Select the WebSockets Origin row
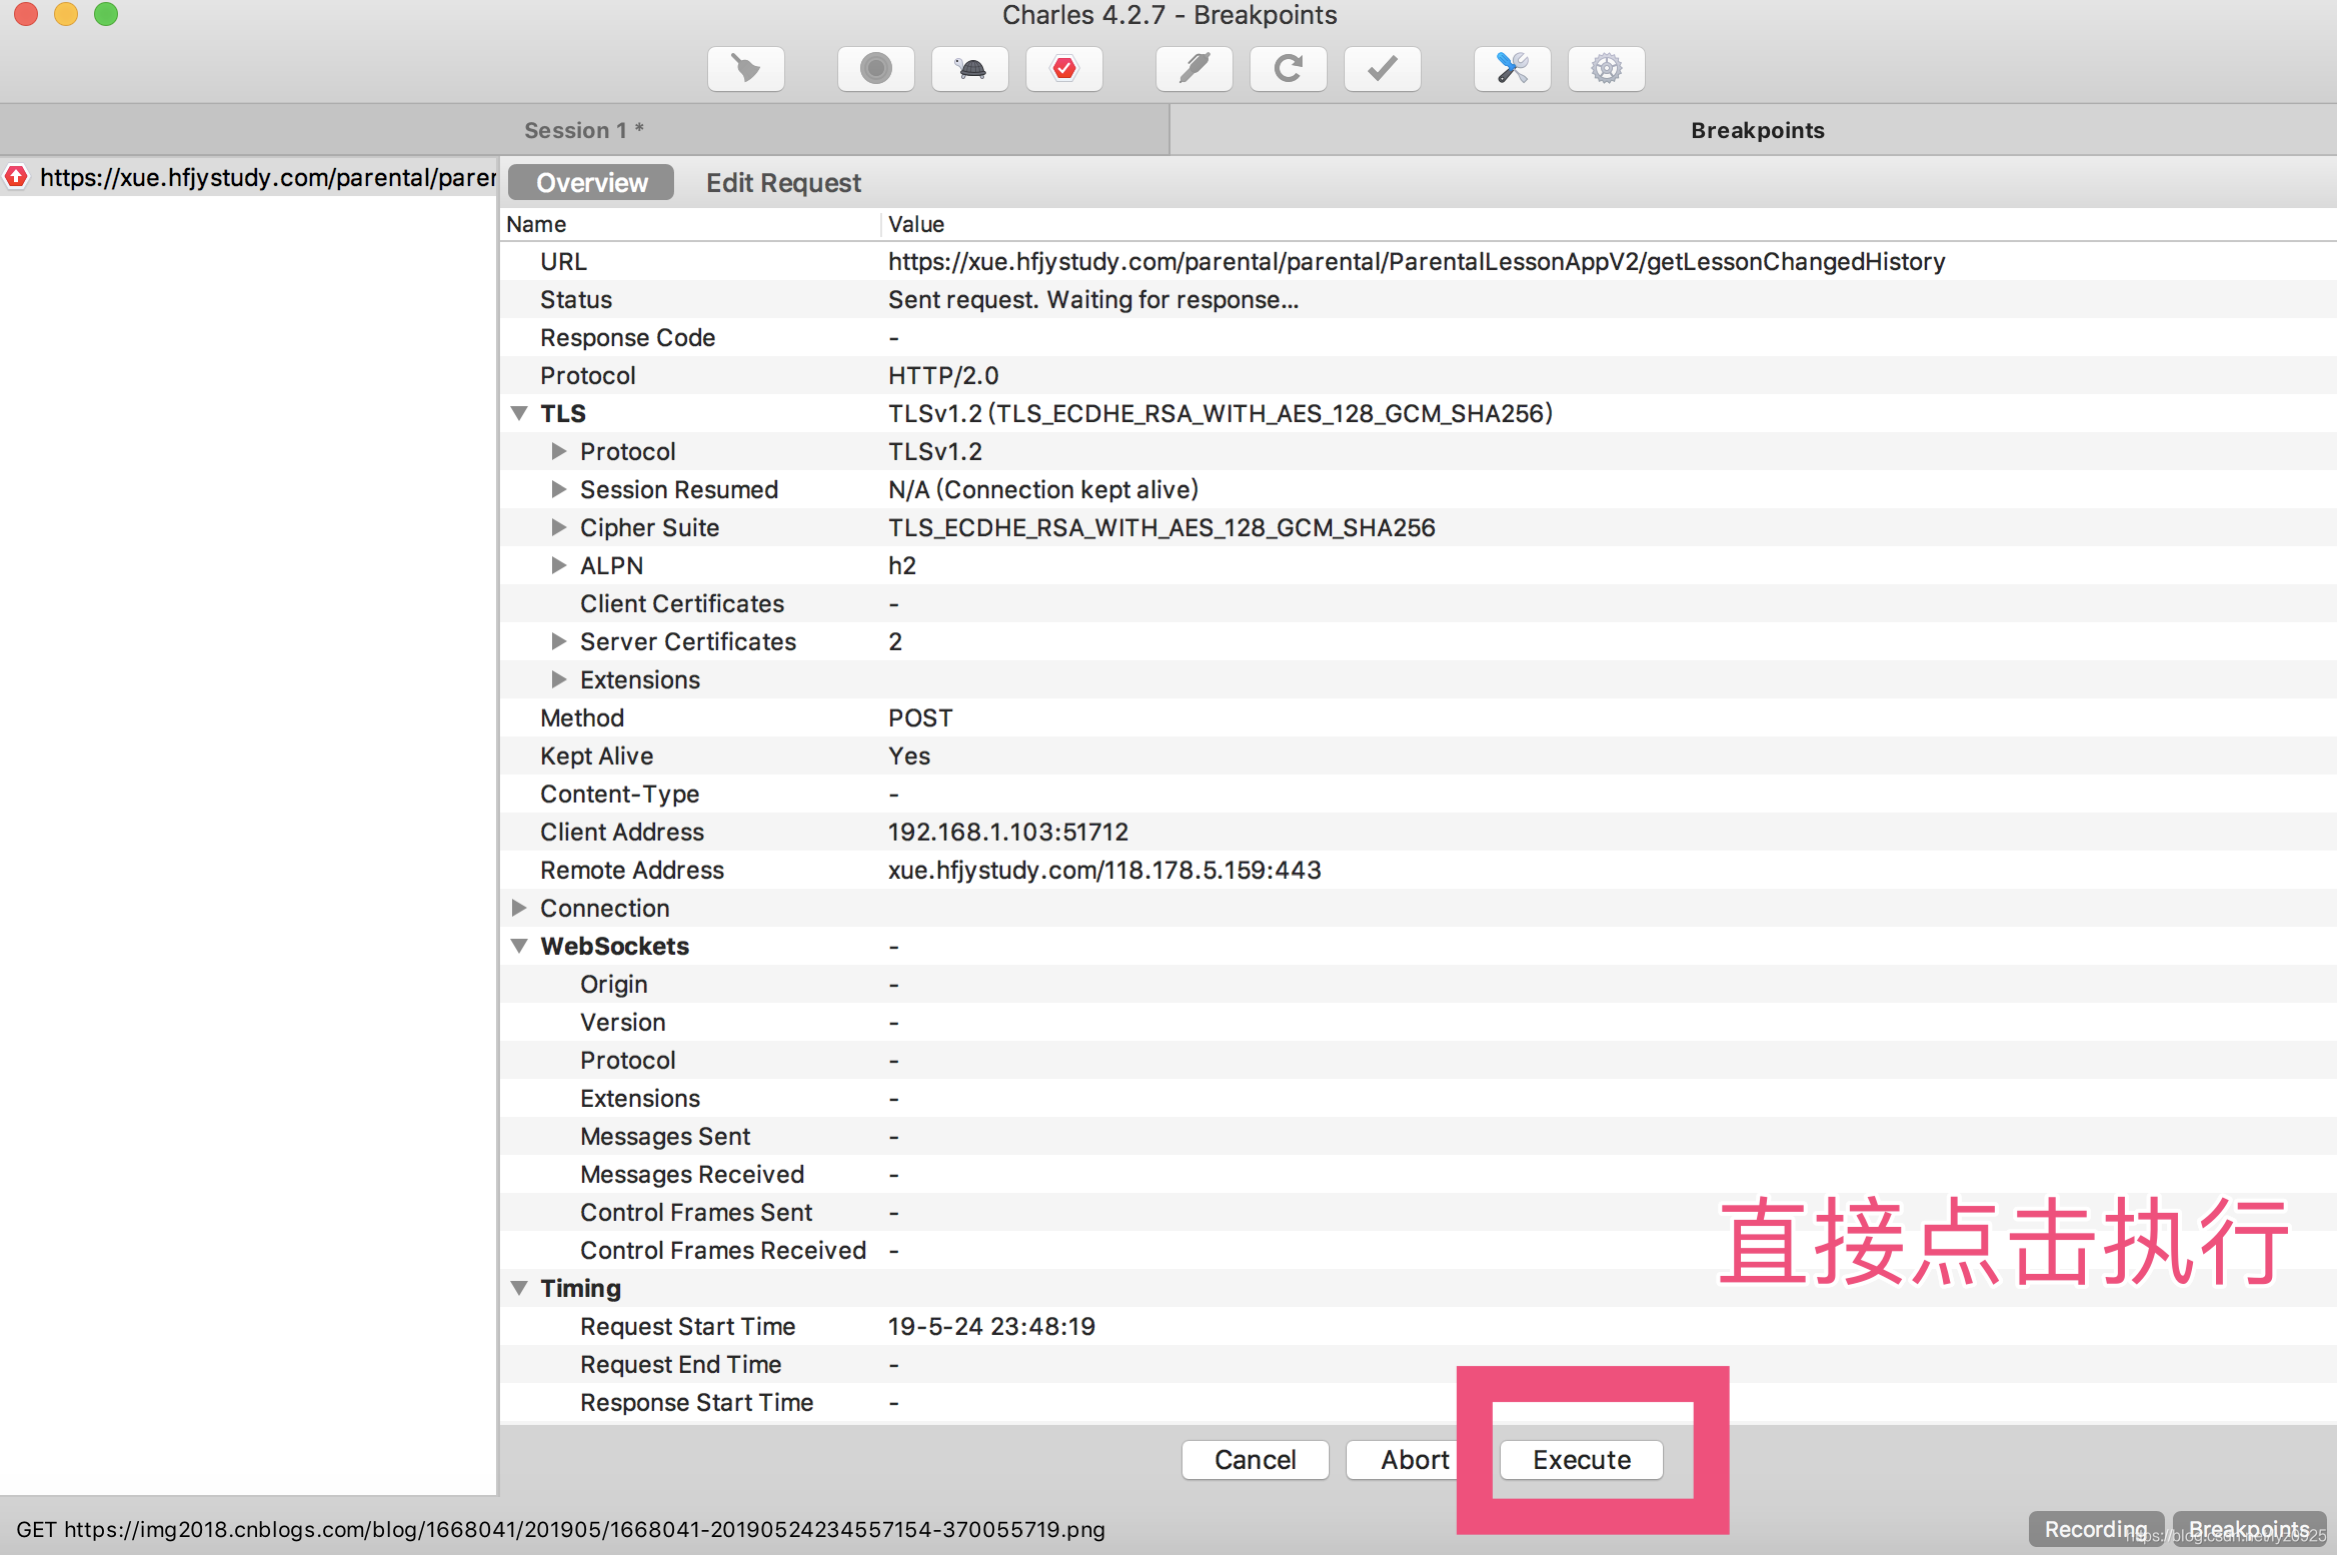Viewport: 2337px width, 1555px height. 1418,984
